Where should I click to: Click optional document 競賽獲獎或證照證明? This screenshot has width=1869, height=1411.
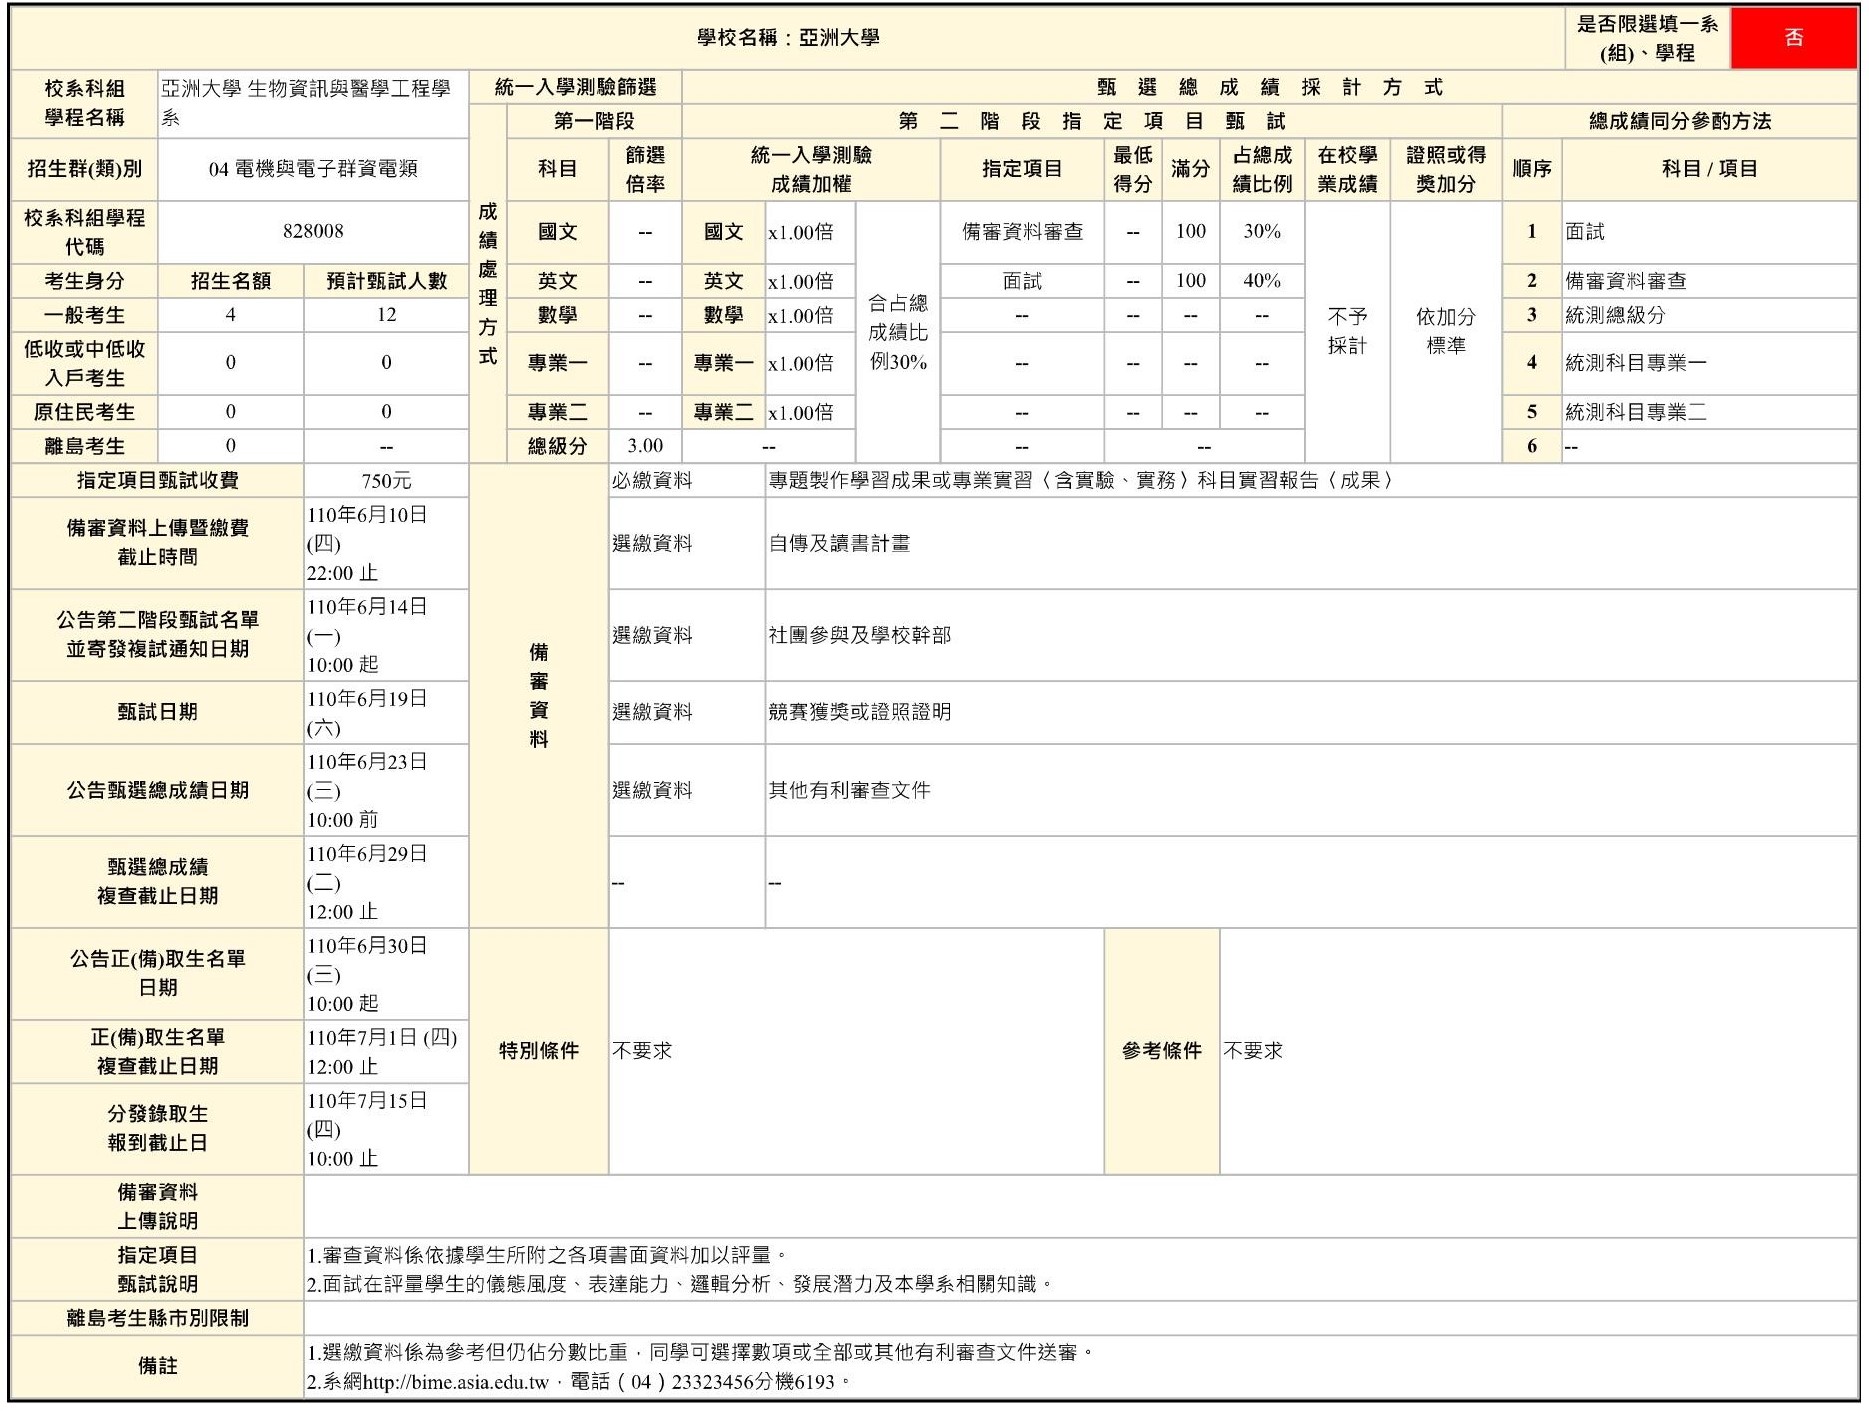[860, 713]
